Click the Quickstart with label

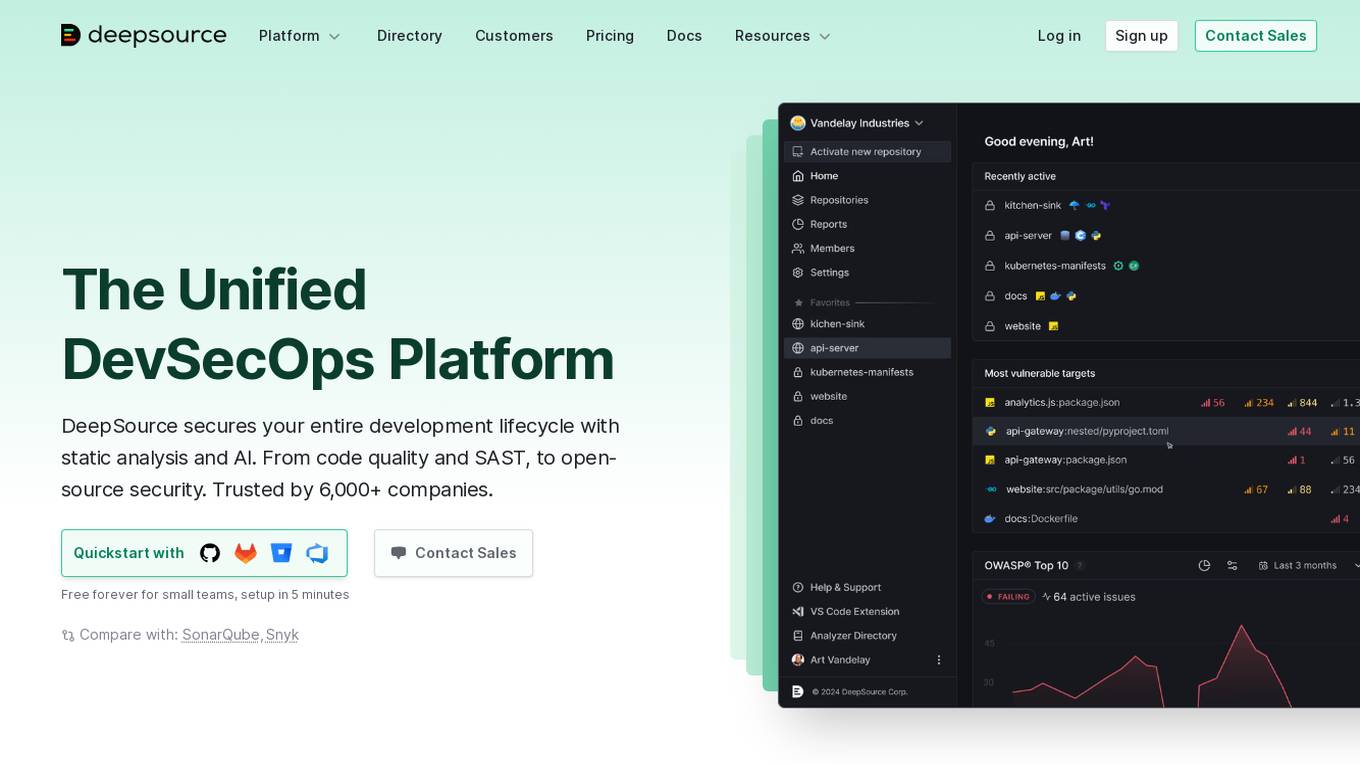(x=128, y=553)
